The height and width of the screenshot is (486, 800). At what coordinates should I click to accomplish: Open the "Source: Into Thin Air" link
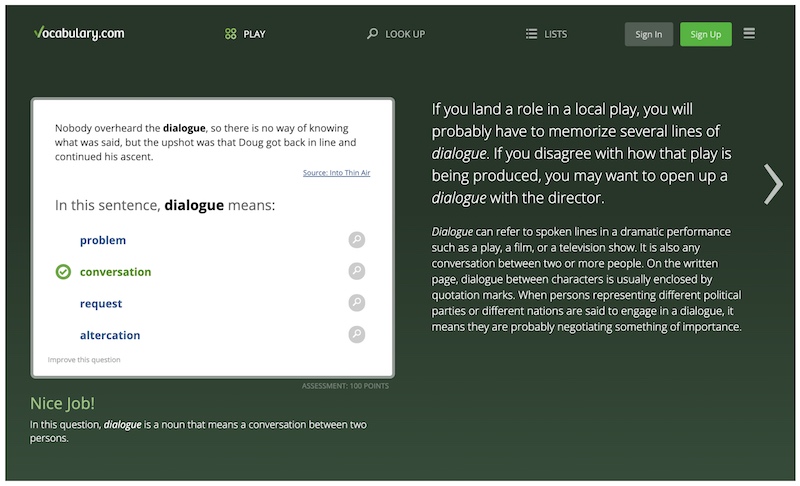(336, 173)
